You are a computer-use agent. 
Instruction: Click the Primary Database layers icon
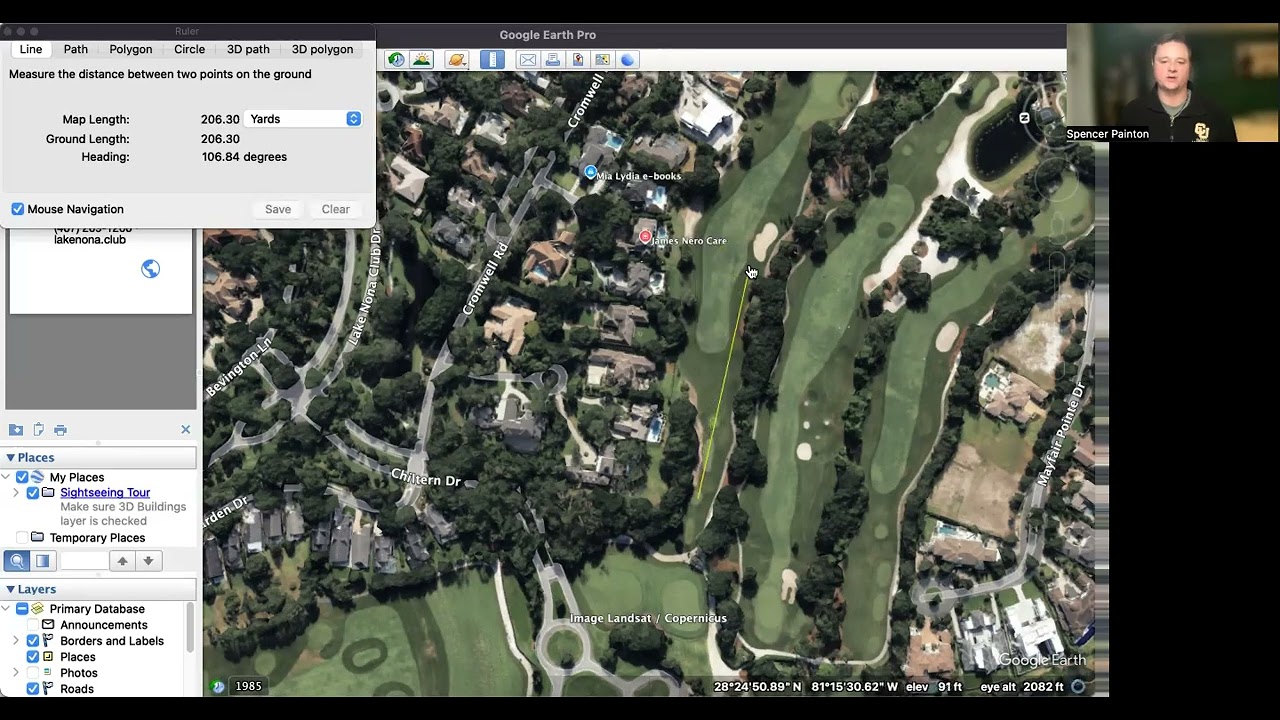(x=38, y=609)
